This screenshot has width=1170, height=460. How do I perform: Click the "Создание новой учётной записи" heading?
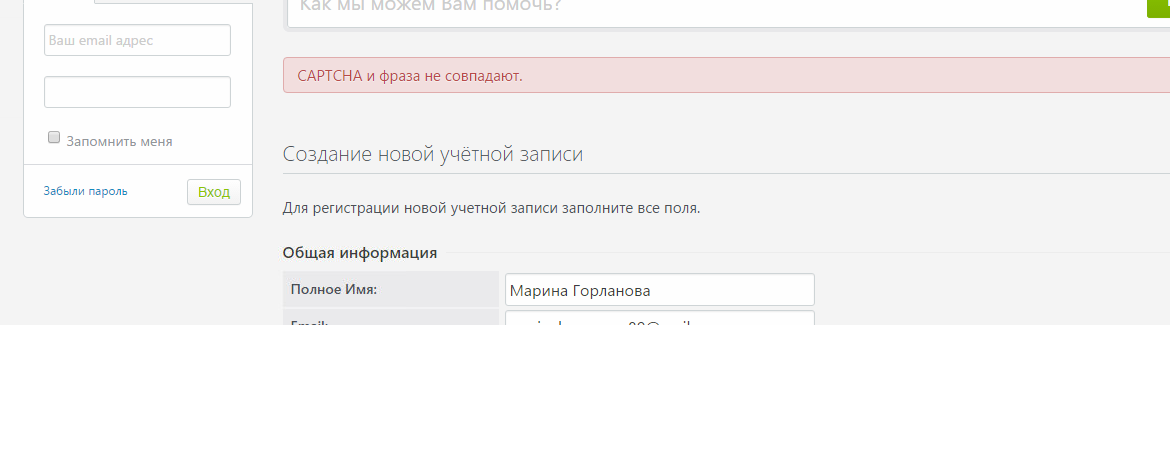pos(432,154)
